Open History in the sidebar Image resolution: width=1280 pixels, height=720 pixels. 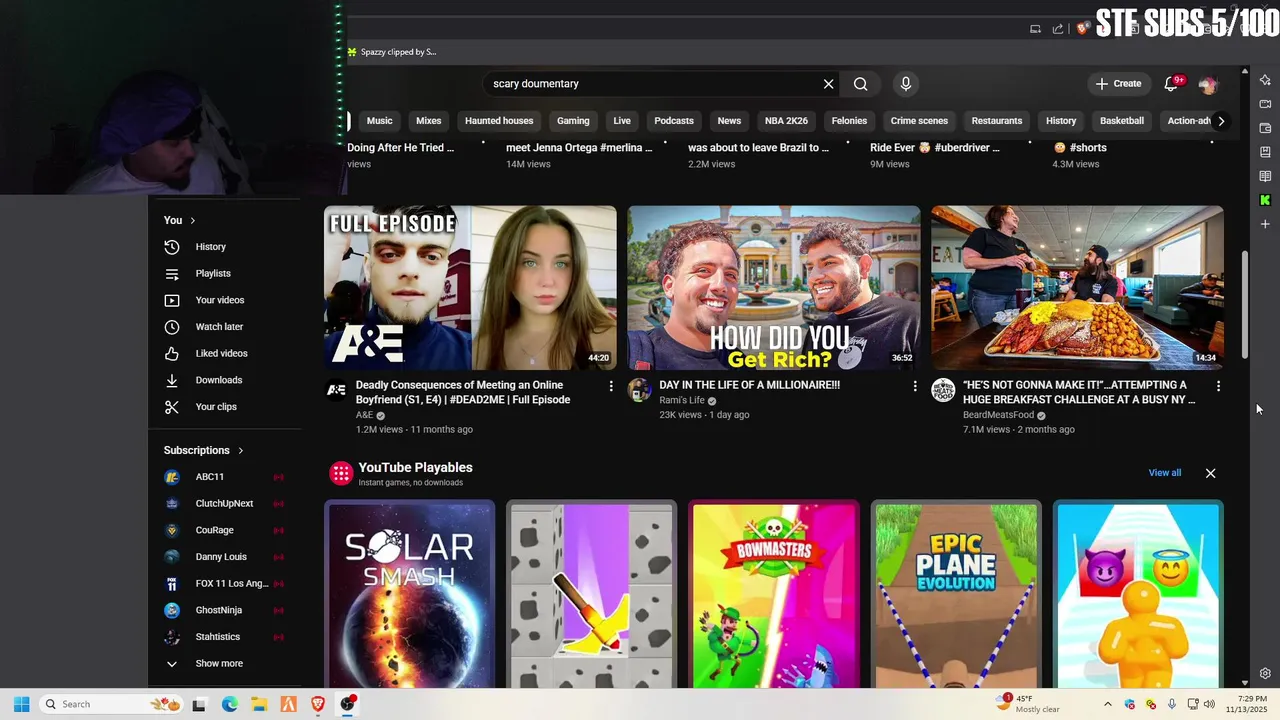[225, 247]
